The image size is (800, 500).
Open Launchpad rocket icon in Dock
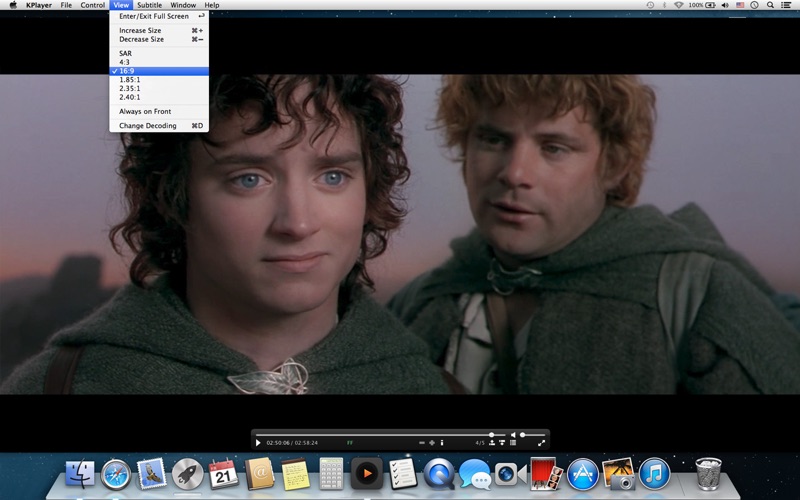pos(187,474)
